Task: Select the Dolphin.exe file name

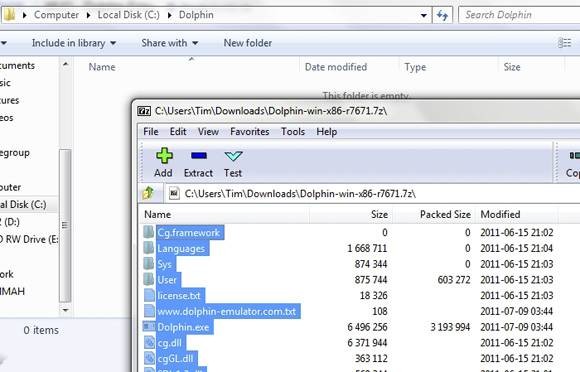Action: (183, 327)
